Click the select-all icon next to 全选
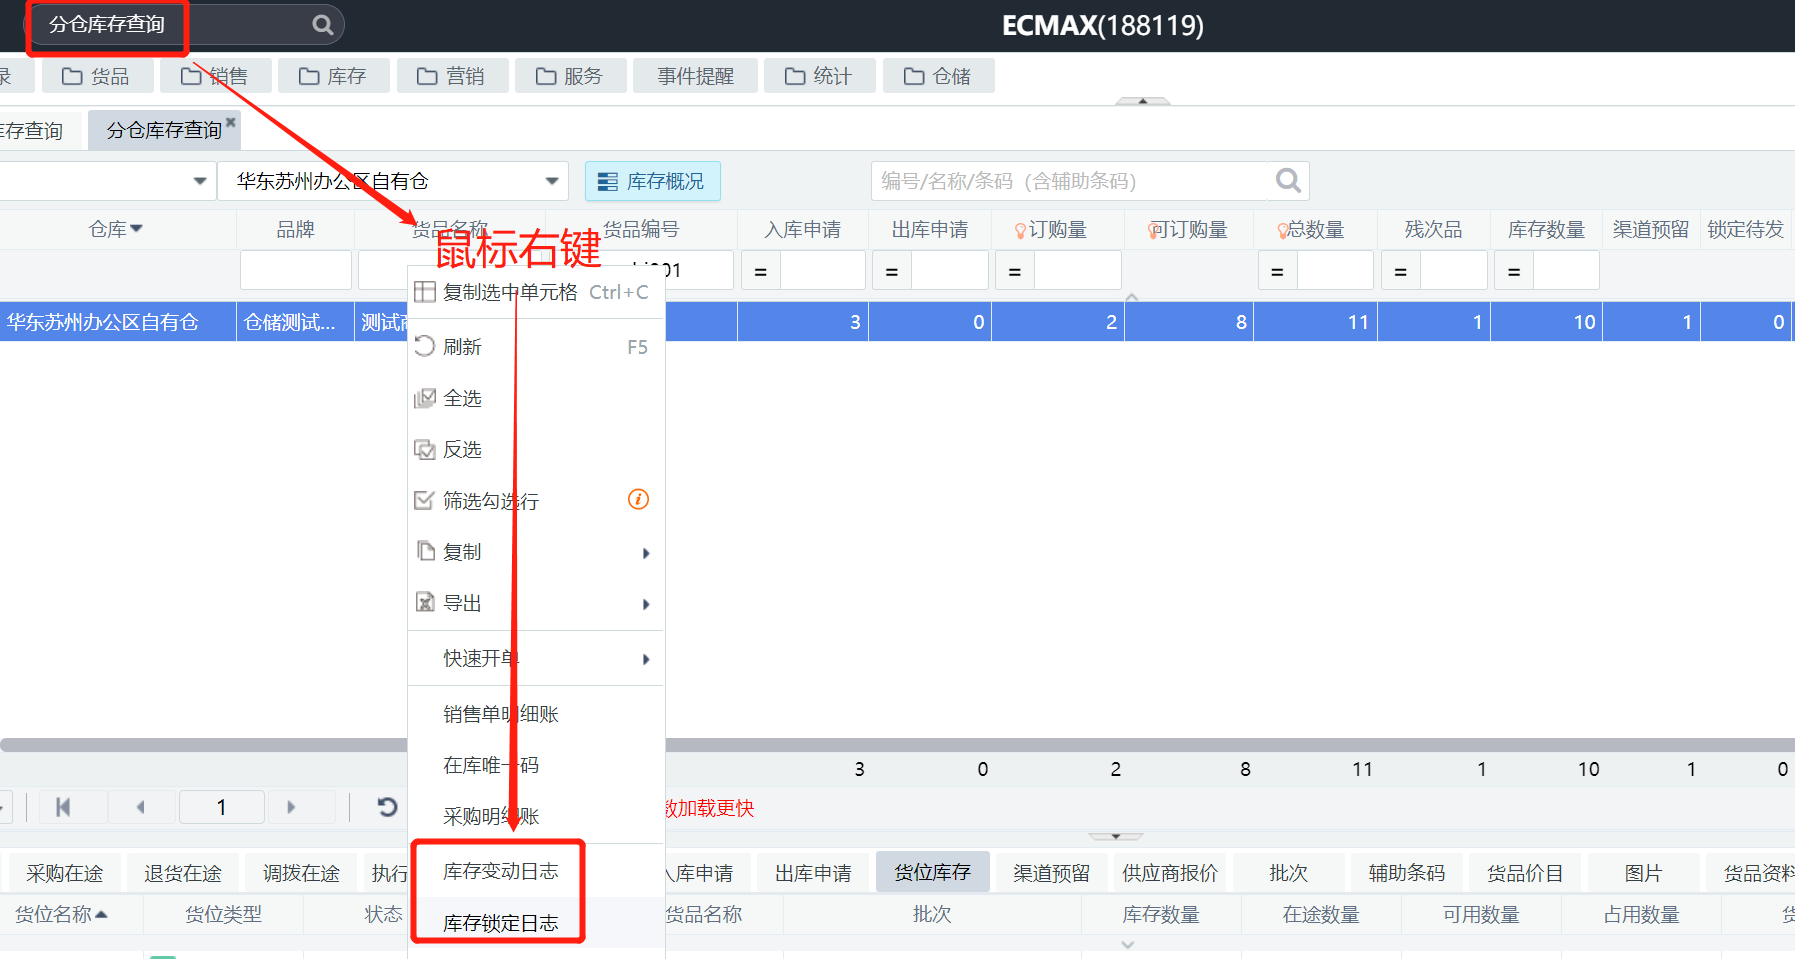 (x=424, y=398)
